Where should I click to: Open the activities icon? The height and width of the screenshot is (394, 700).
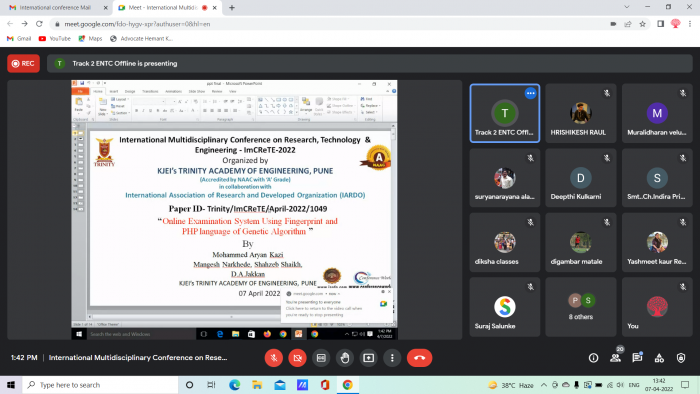point(659,358)
